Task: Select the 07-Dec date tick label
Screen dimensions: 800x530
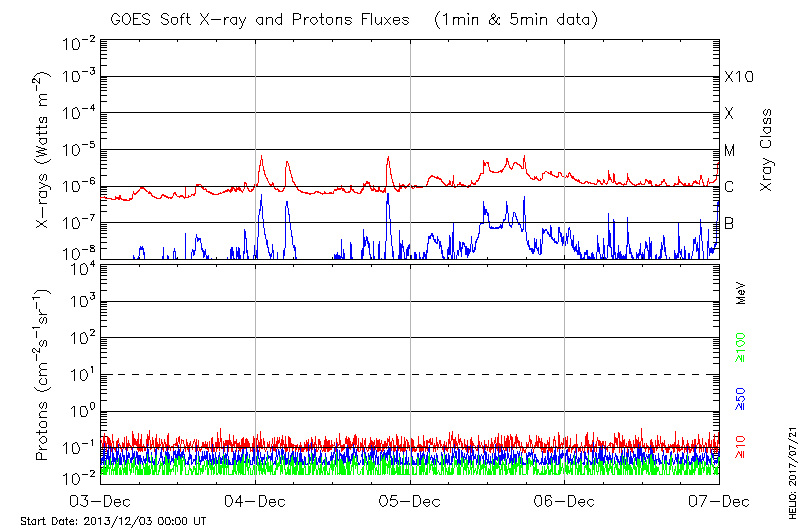Action: click(718, 500)
